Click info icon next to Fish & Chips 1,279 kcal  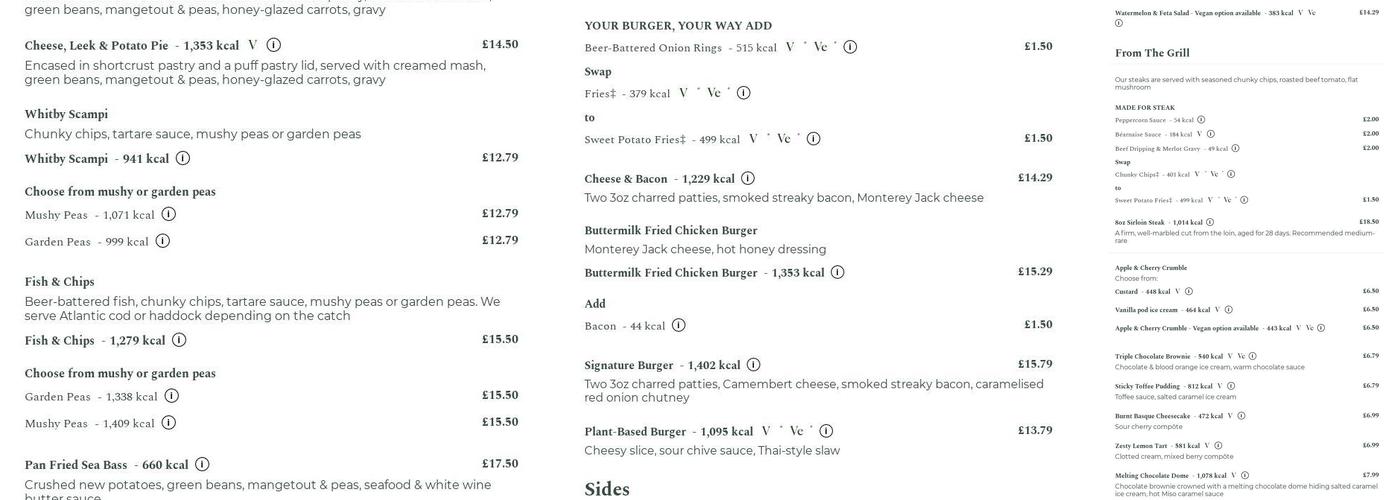(179, 340)
